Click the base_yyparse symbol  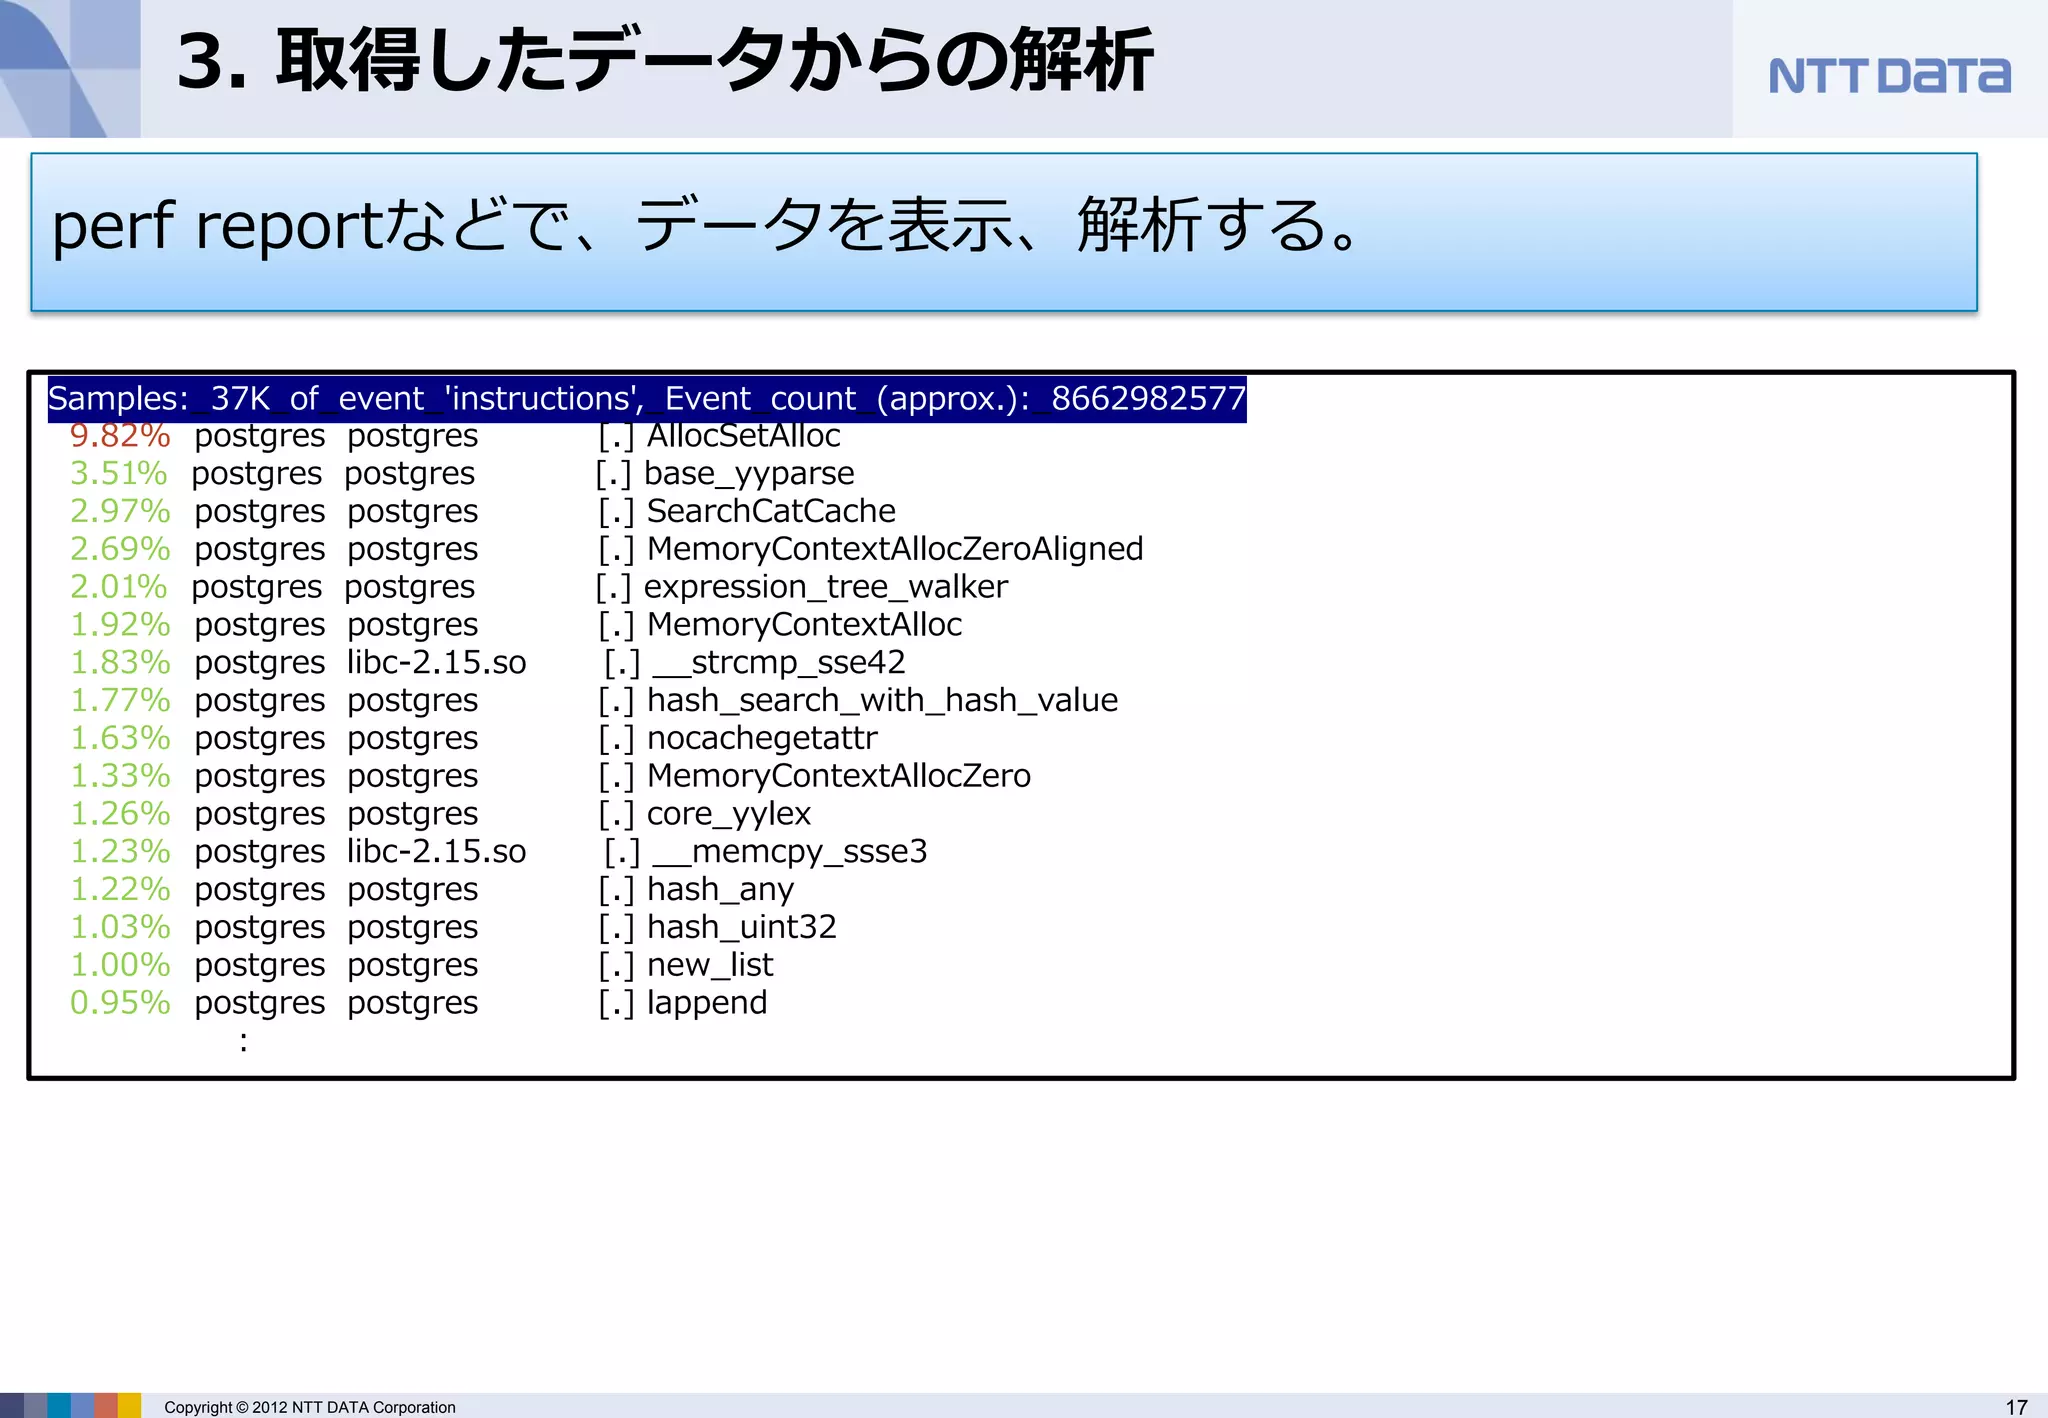pyautogui.click(x=749, y=474)
